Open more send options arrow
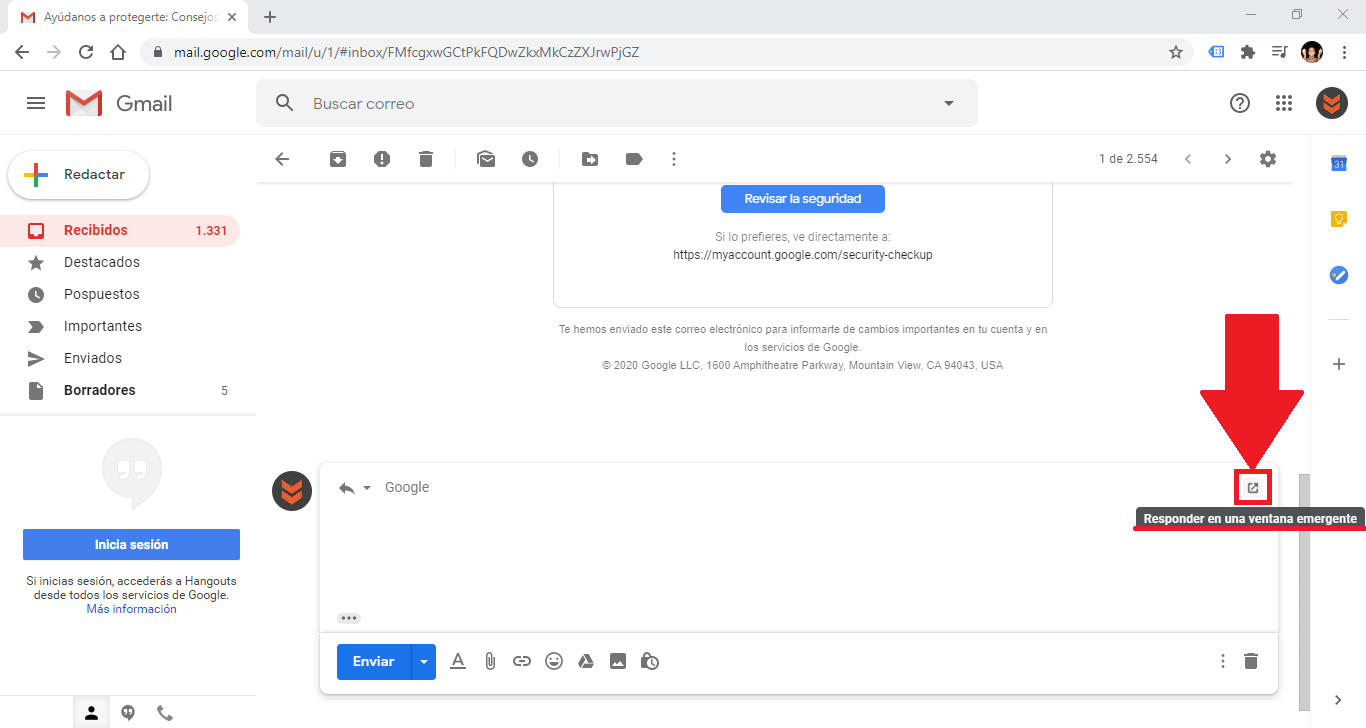The width and height of the screenshot is (1366, 728). pos(424,661)
